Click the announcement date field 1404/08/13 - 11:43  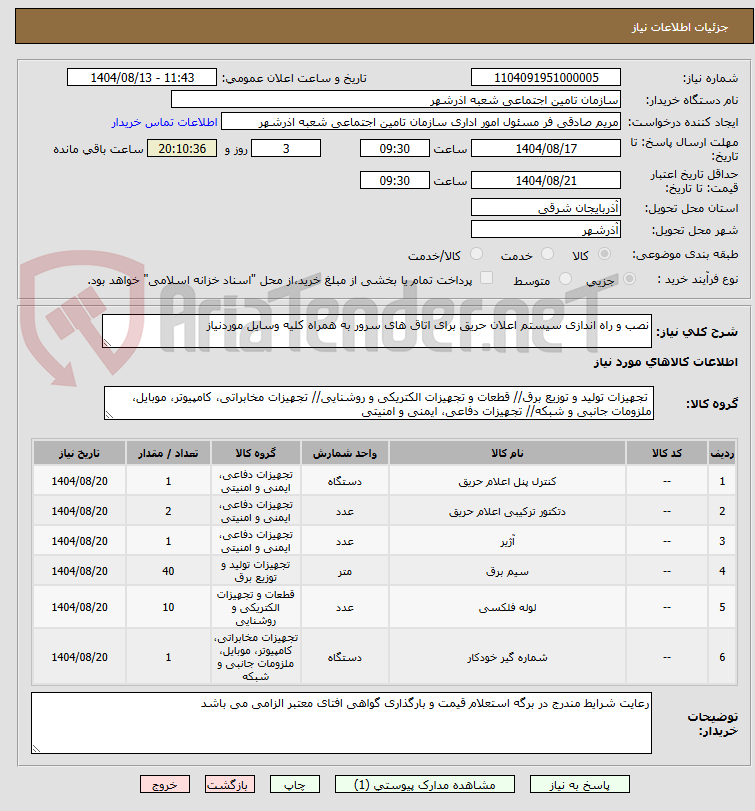142,78
